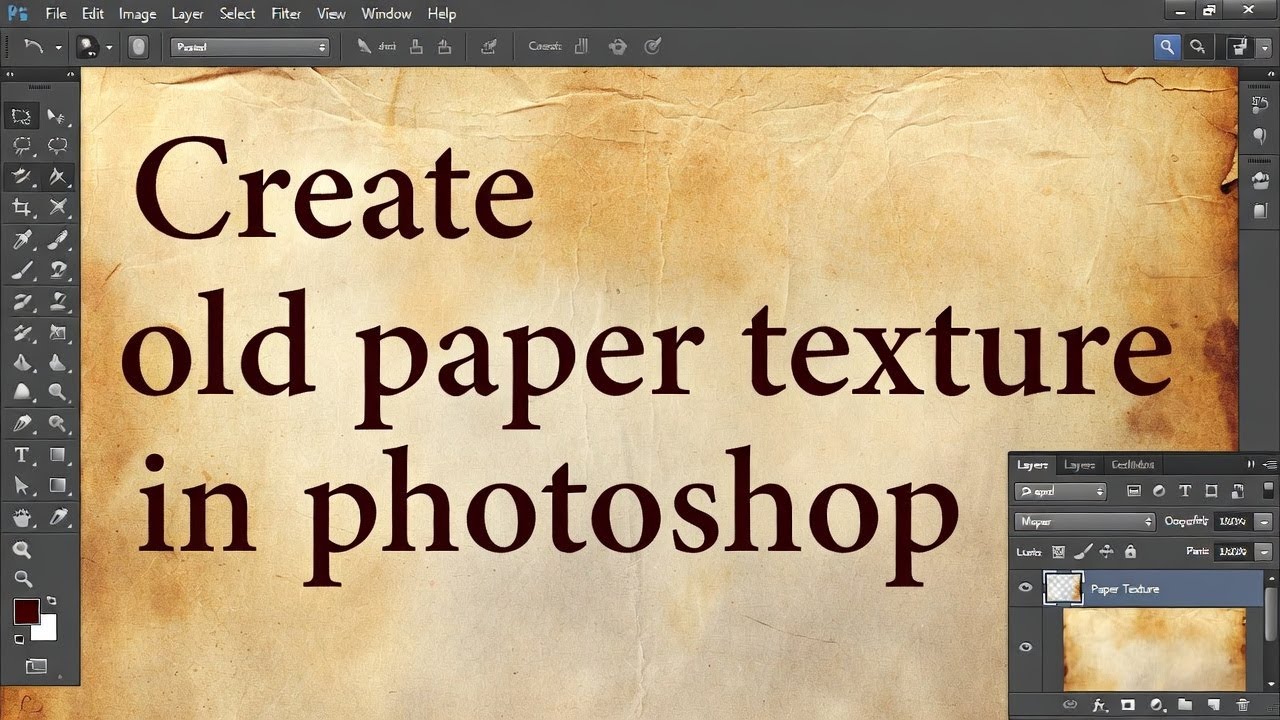Screen dimensions: 1280x720
Task: Open the Edit menu
Action: coord(93,14)
